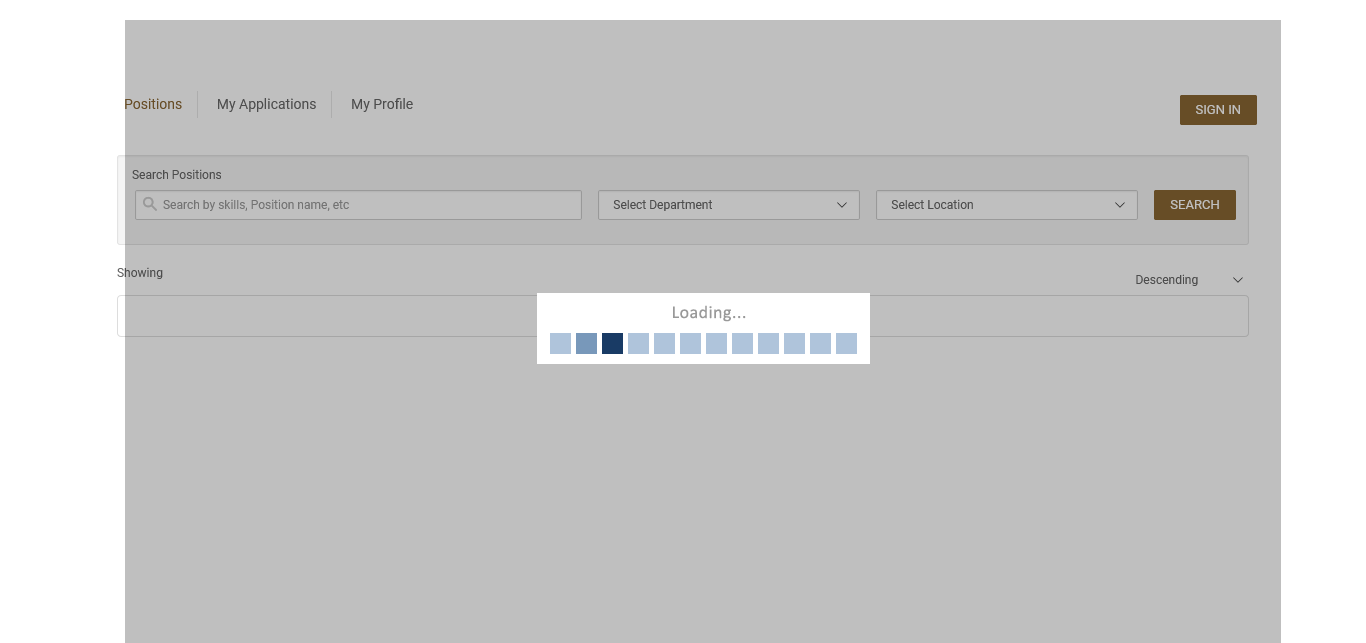Screen dimensions: 1366x643
Task: Expand the Select Location dropdown
Action: point(1006,205)
